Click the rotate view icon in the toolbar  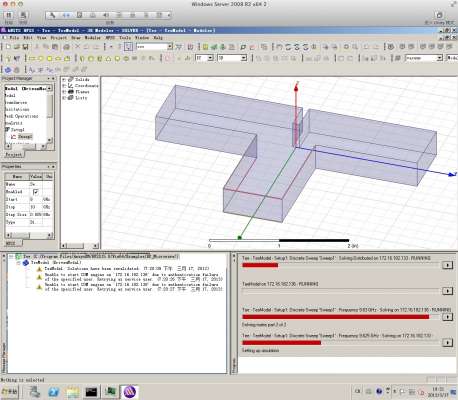(x=288, y=47)
